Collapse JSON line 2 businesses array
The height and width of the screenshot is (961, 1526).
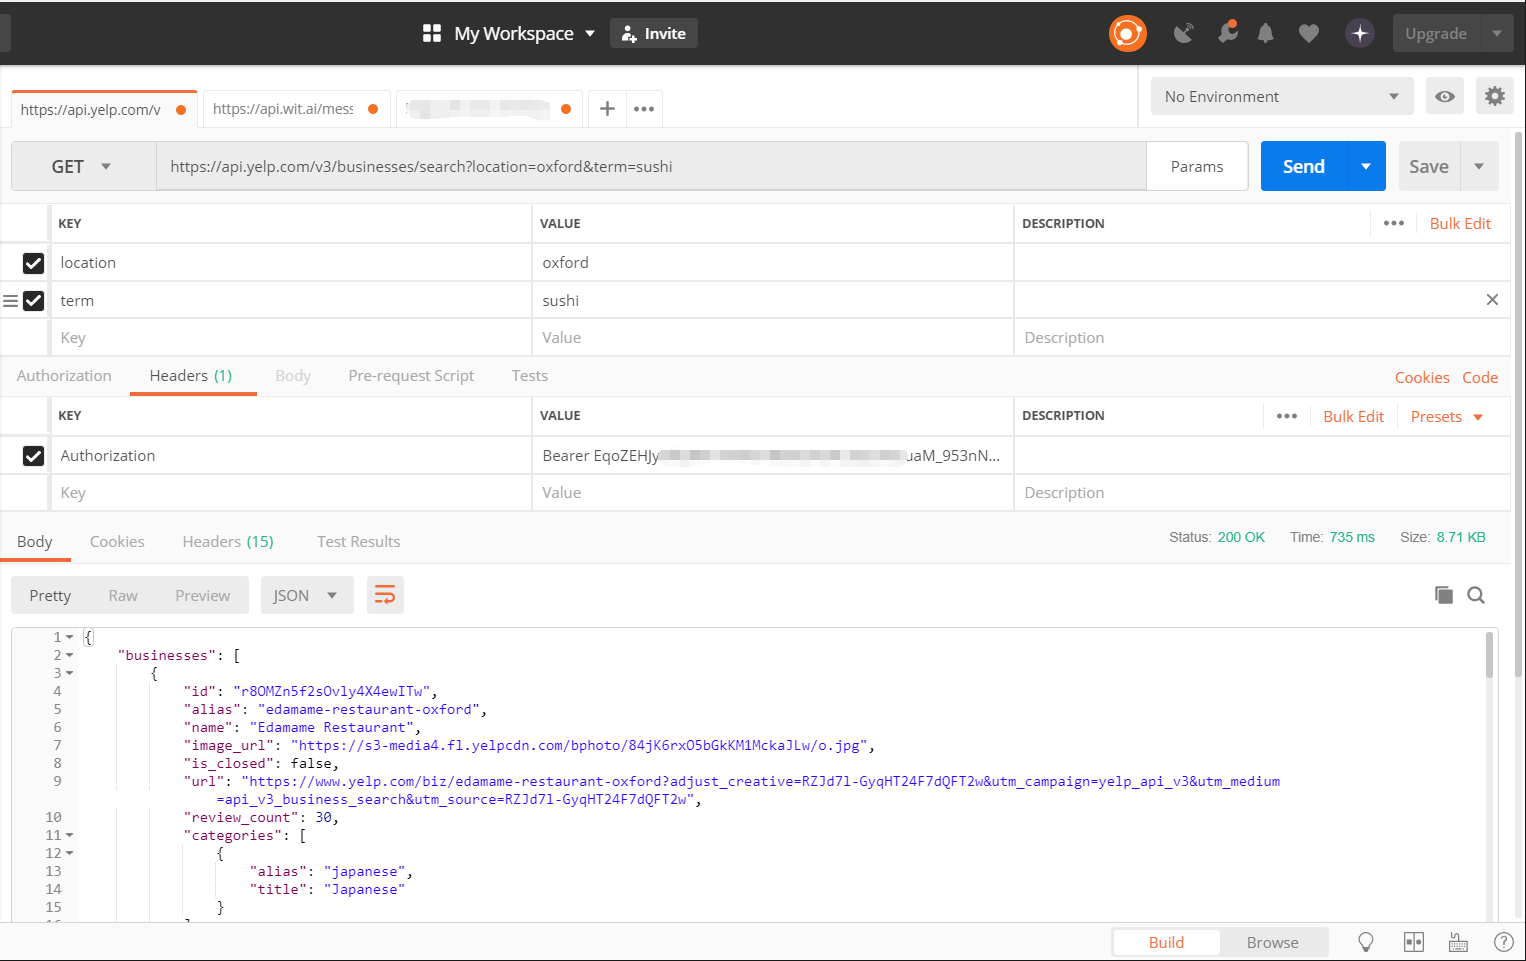coord(70,656)
